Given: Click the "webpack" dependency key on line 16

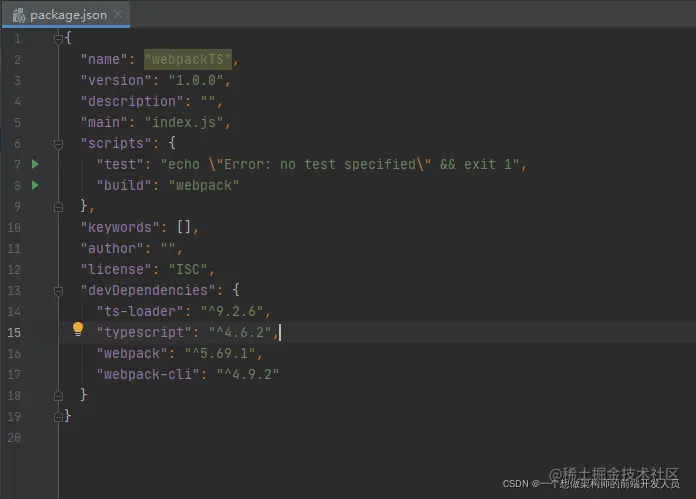Looking at the screenshot, I should pos(132,353).
